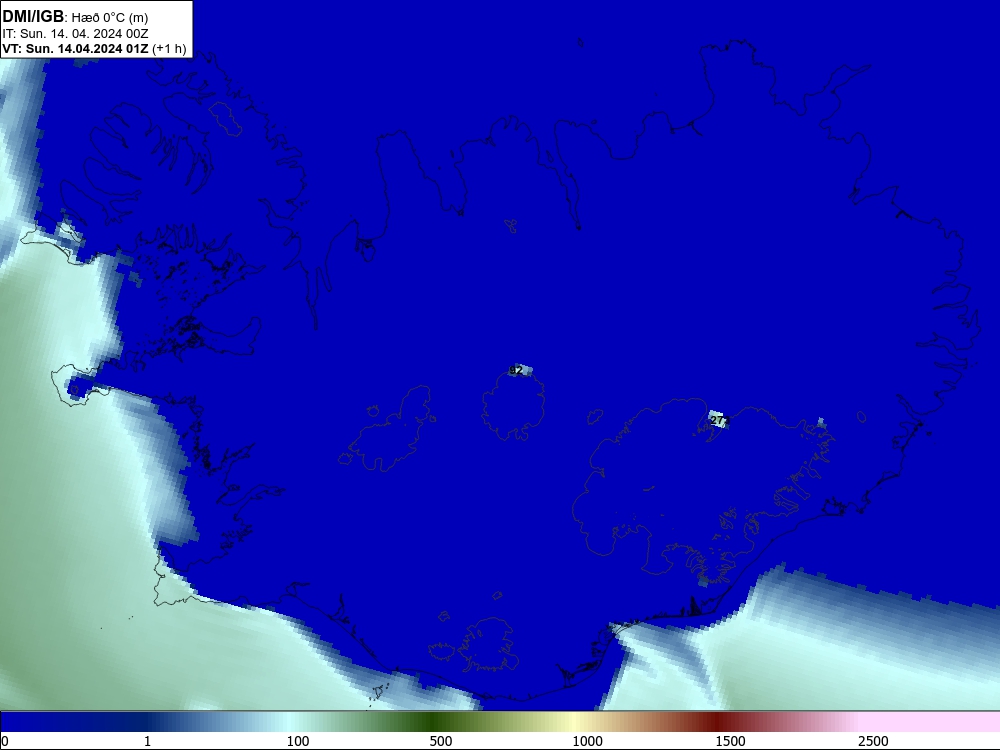This screenshot has height=750, width=1000.
Task: Click the map value label starting with '27'
Action: point(718,420)
